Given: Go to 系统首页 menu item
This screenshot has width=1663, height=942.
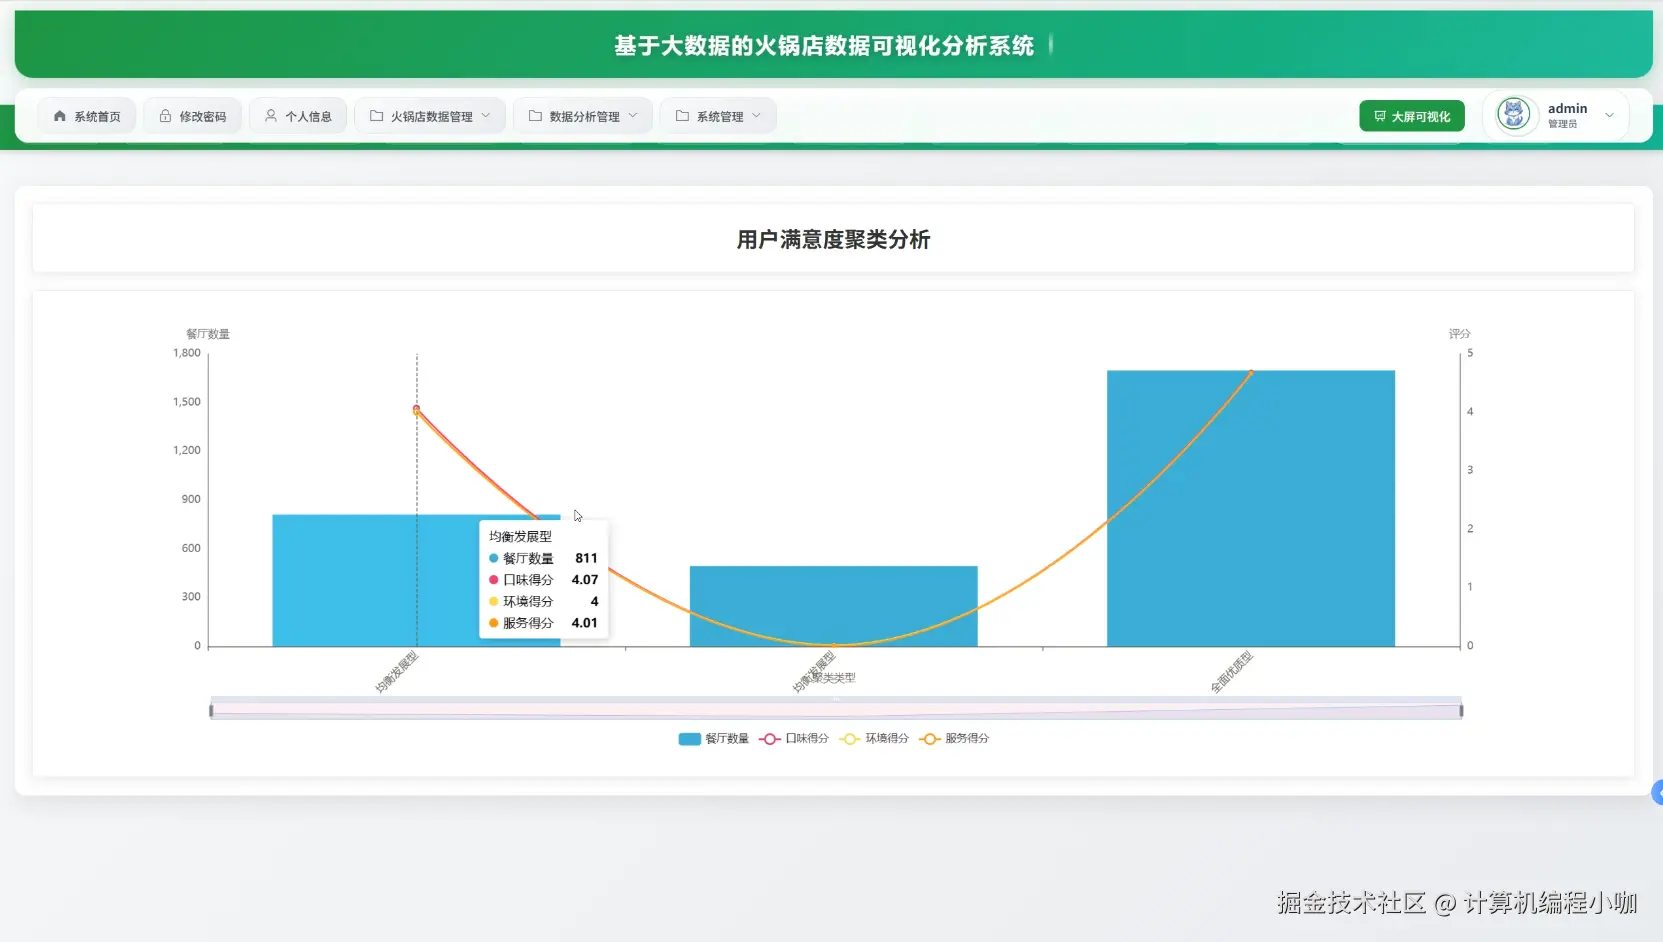Looking at the screenshot, I should [87, 116].
